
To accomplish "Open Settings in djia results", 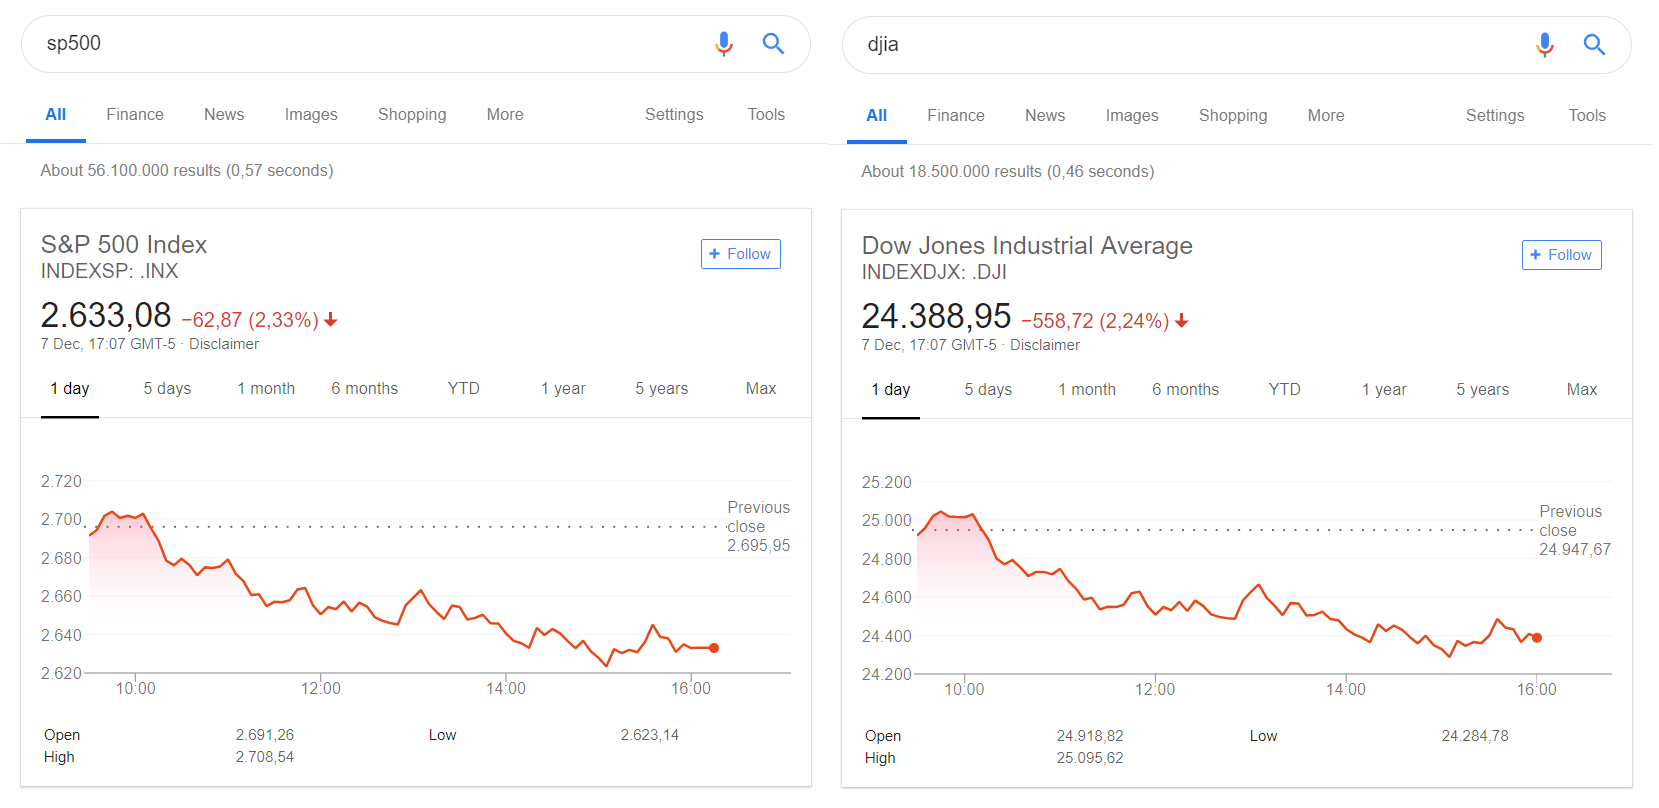I will [1495, 115].
